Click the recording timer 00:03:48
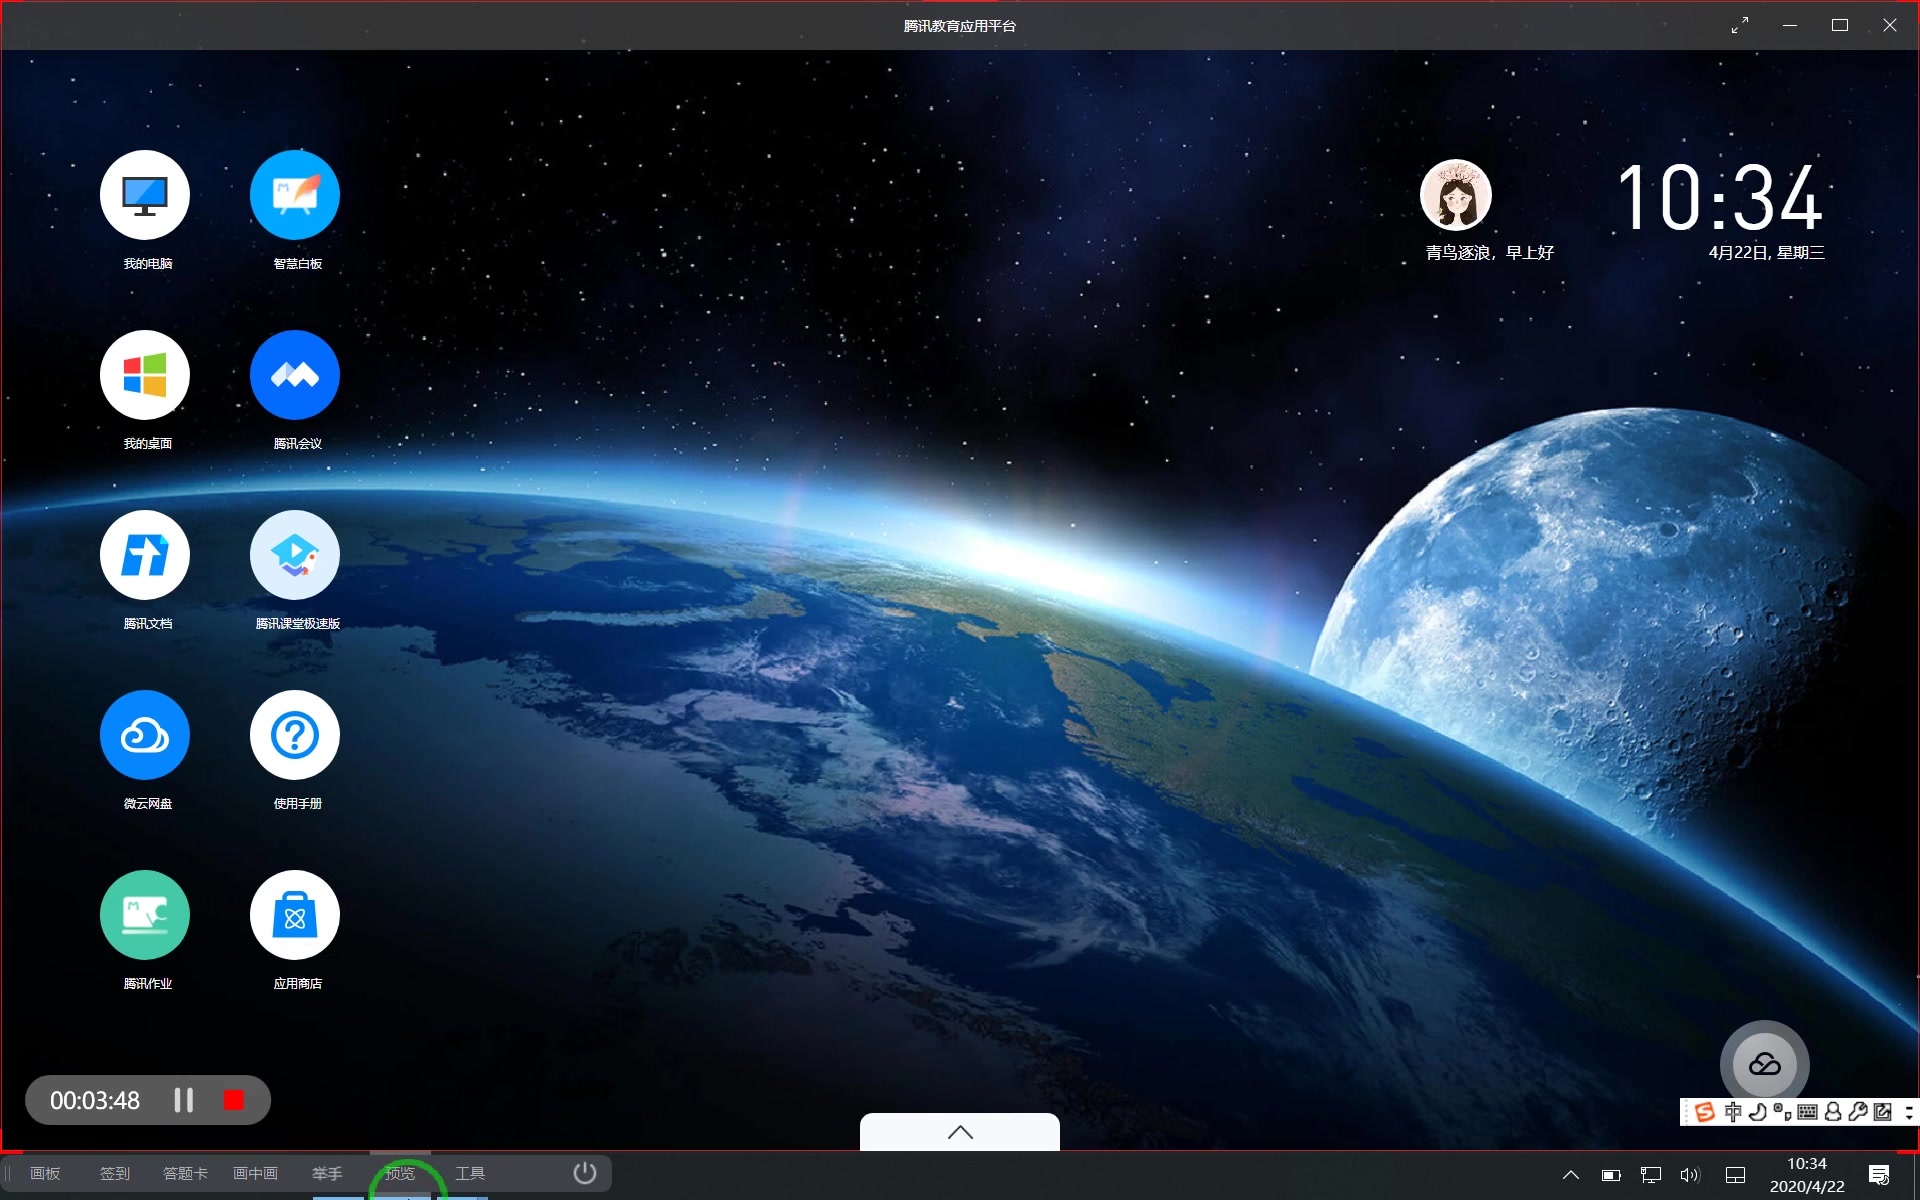The image size is (1920, 1200). (95, 1100)
